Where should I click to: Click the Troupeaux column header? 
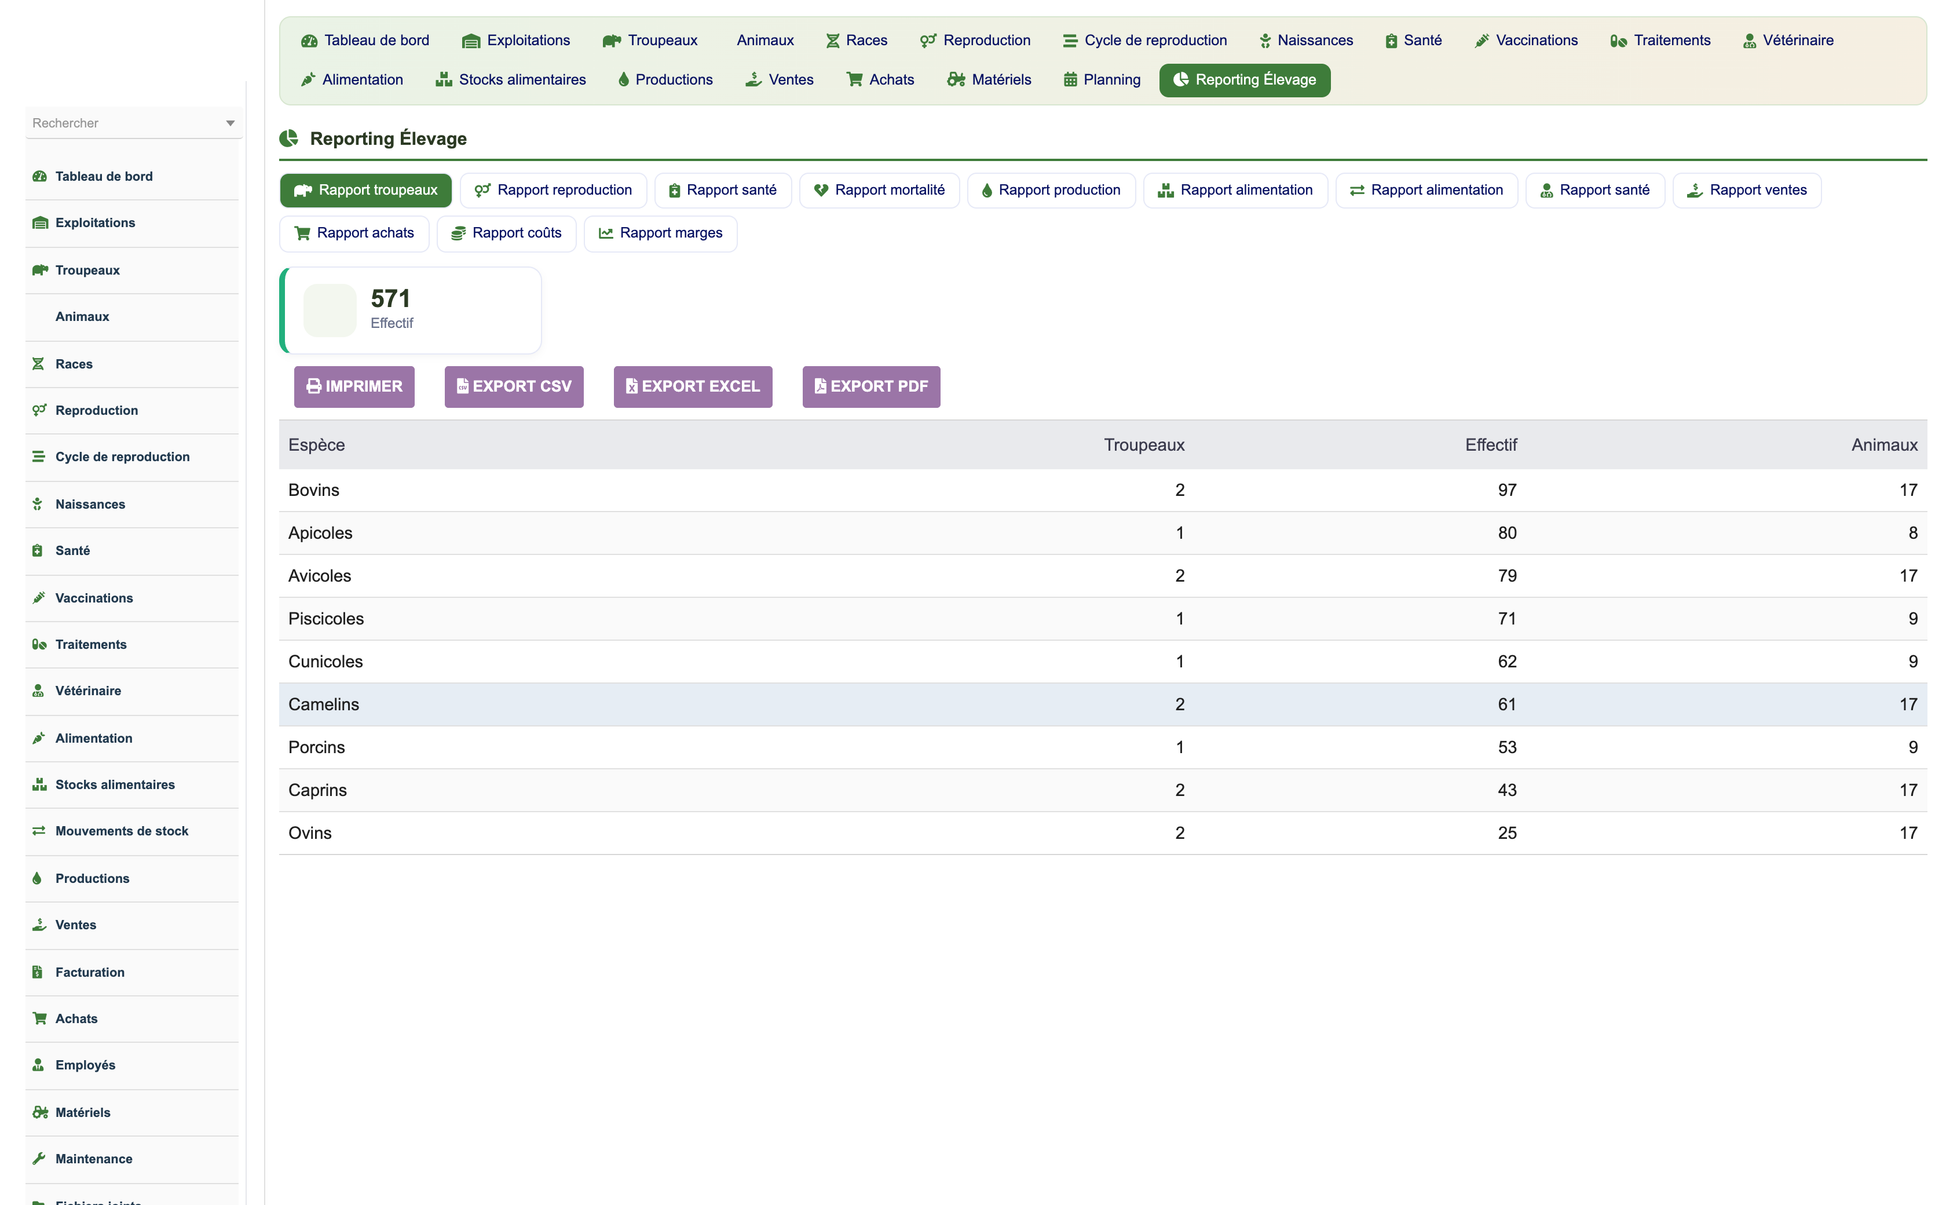click(x=1144, y=445)
